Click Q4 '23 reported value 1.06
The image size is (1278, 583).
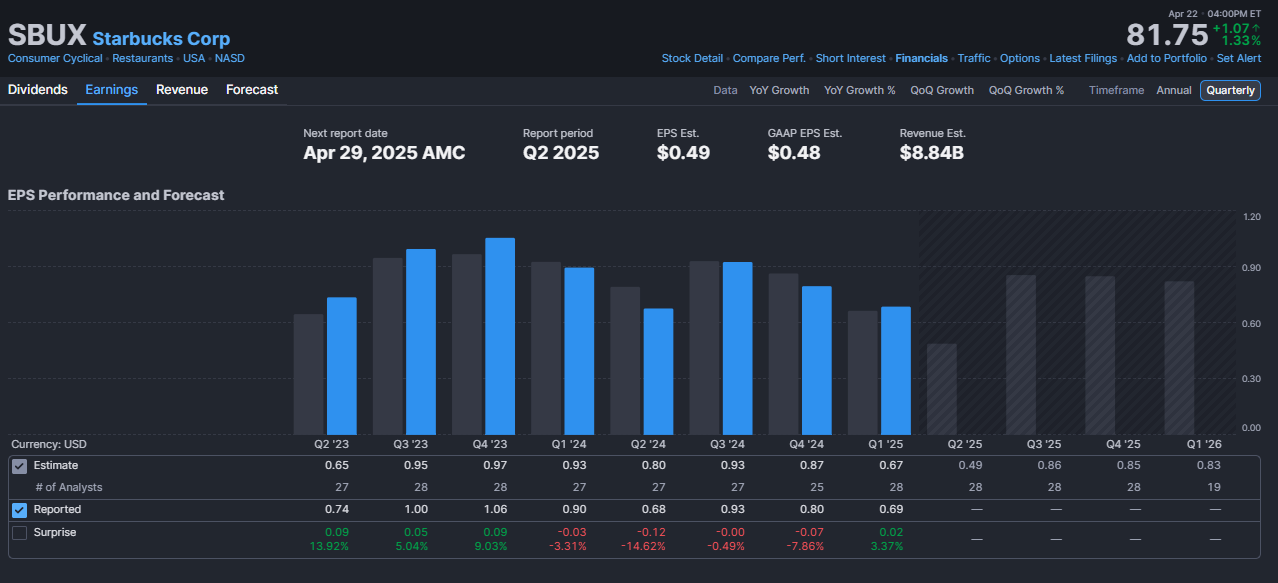(x=497, y=510)
